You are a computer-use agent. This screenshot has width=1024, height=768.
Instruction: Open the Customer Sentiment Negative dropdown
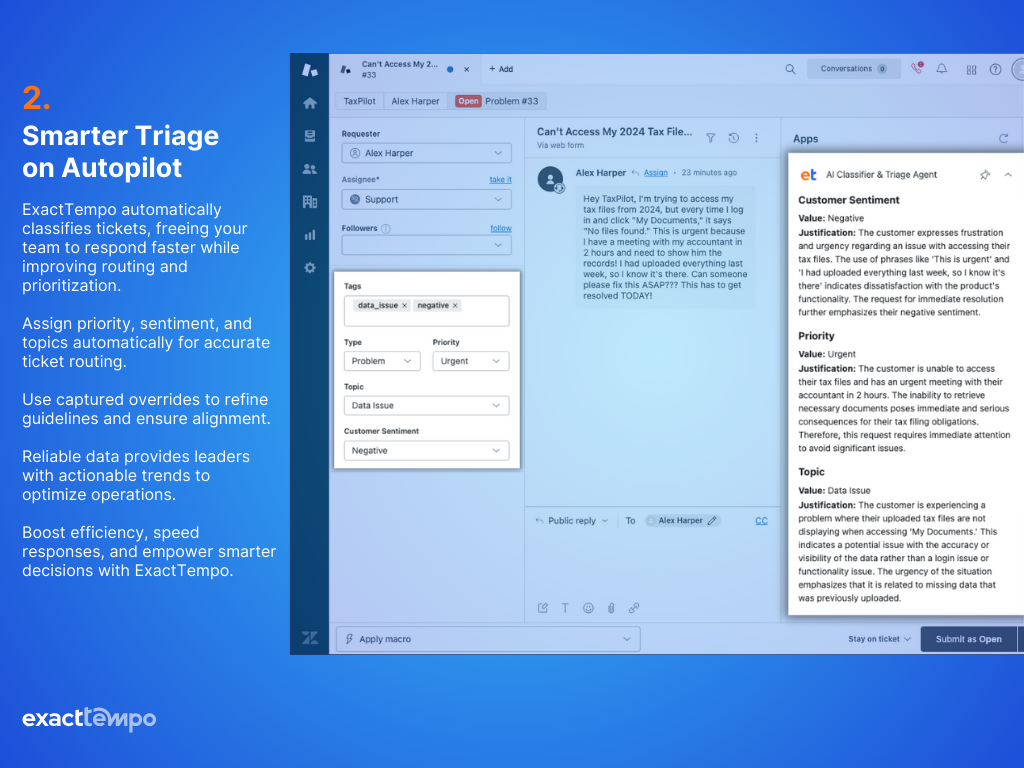click(x=426, y=451)
